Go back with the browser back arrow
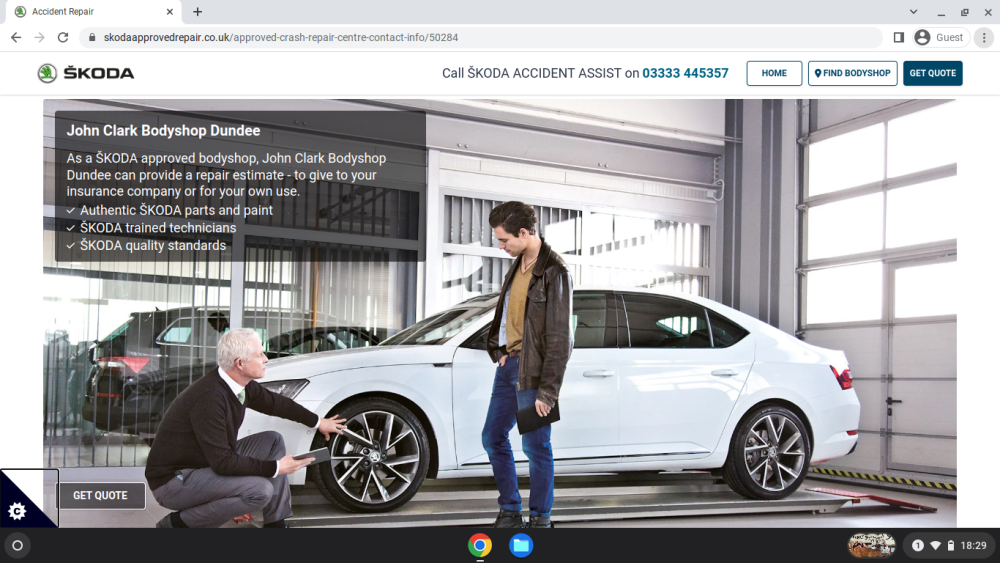The width and height of the screenshot is (1000, 563). point(16,38)
